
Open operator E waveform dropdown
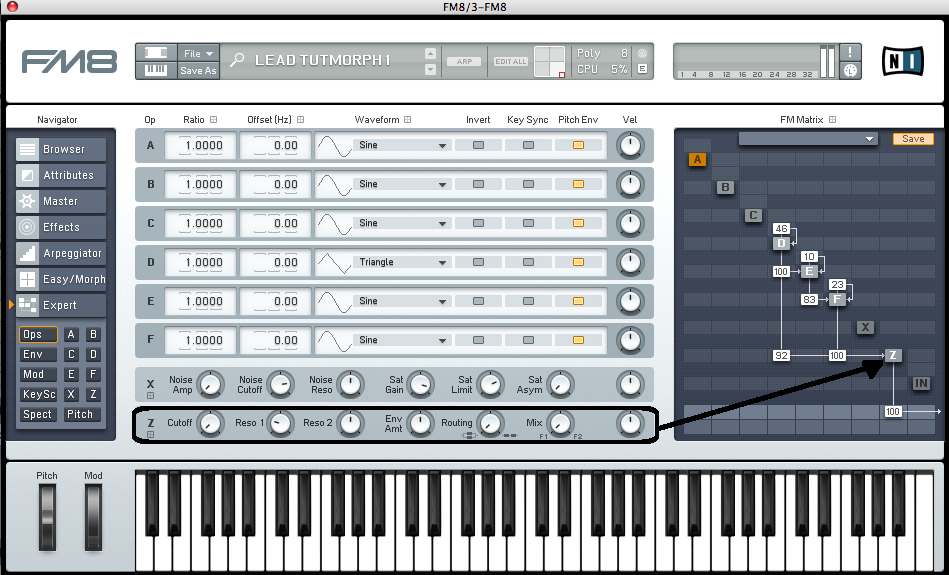pos(402,301)
